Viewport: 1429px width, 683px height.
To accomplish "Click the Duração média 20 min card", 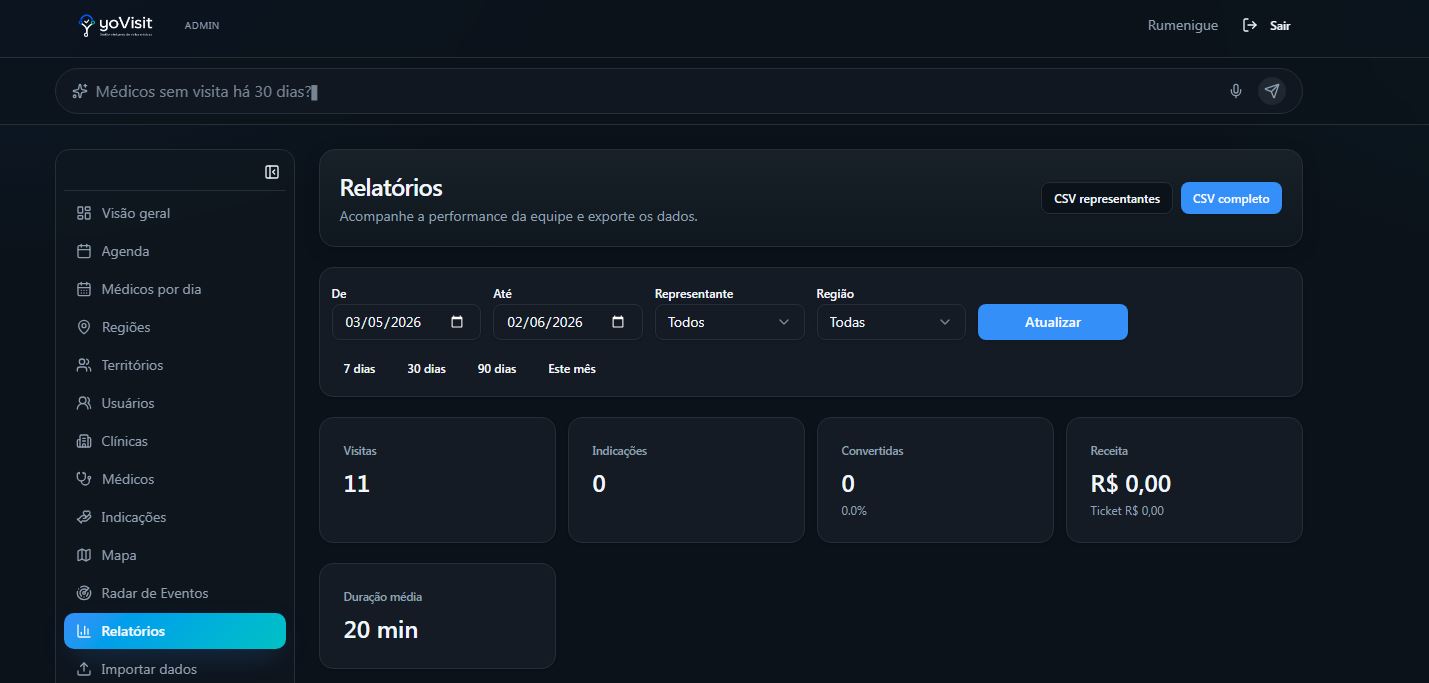I will [x=437, y=616].
